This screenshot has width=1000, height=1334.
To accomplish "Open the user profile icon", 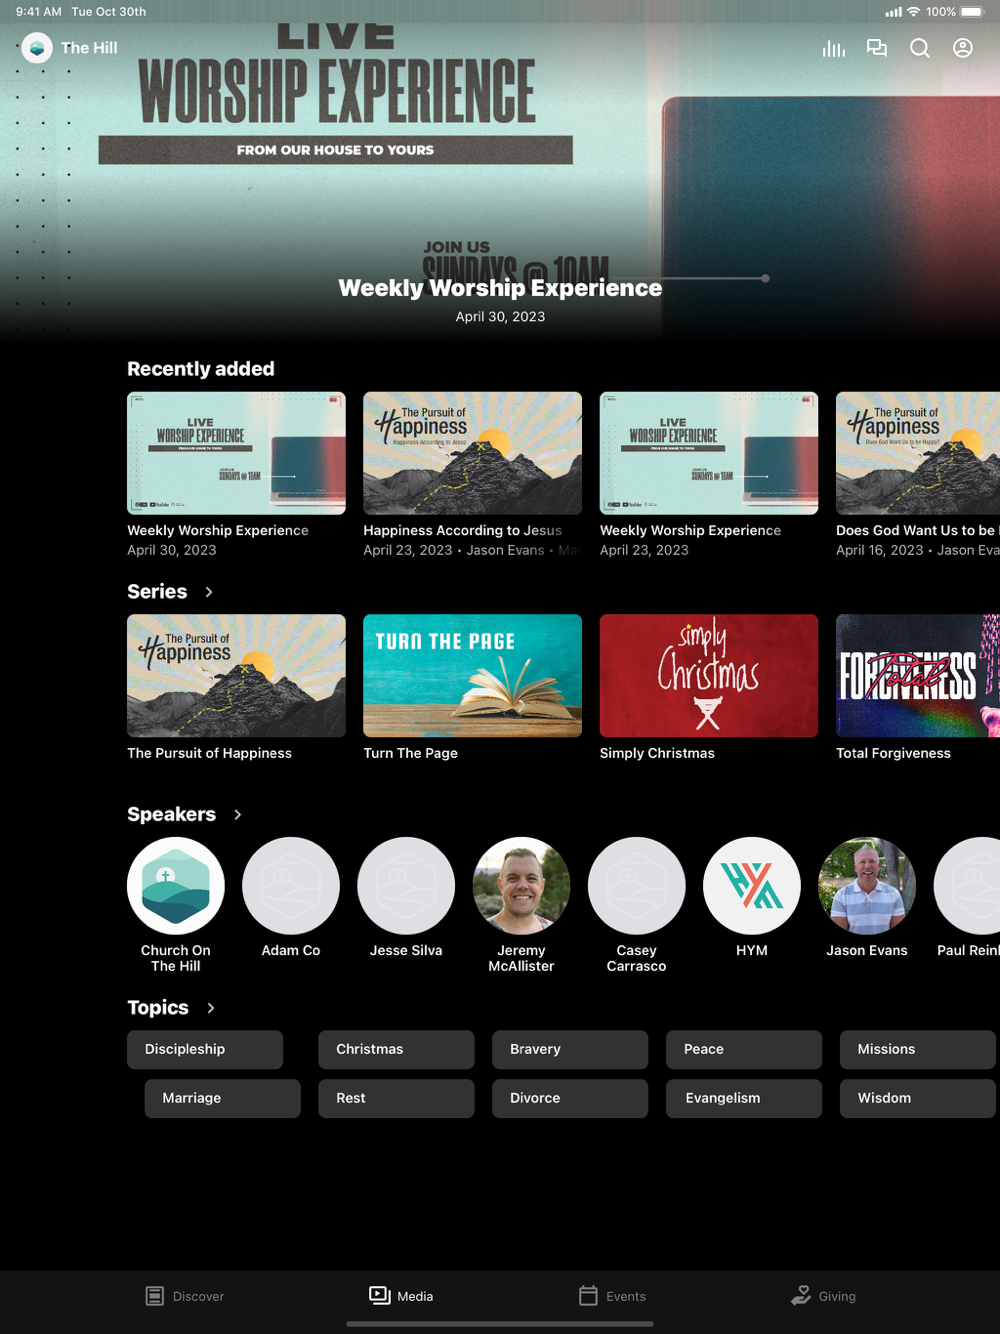I will pyautogui.click(x=963, y=48).
